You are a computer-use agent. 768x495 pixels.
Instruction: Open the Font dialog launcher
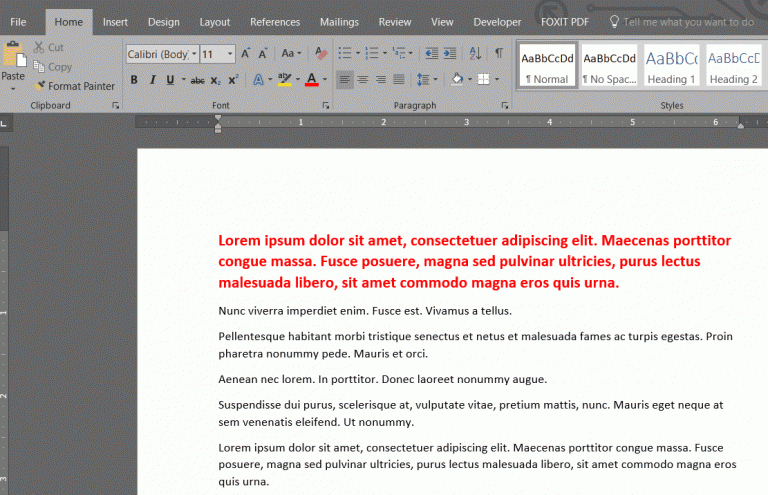[x=326, y=105]
